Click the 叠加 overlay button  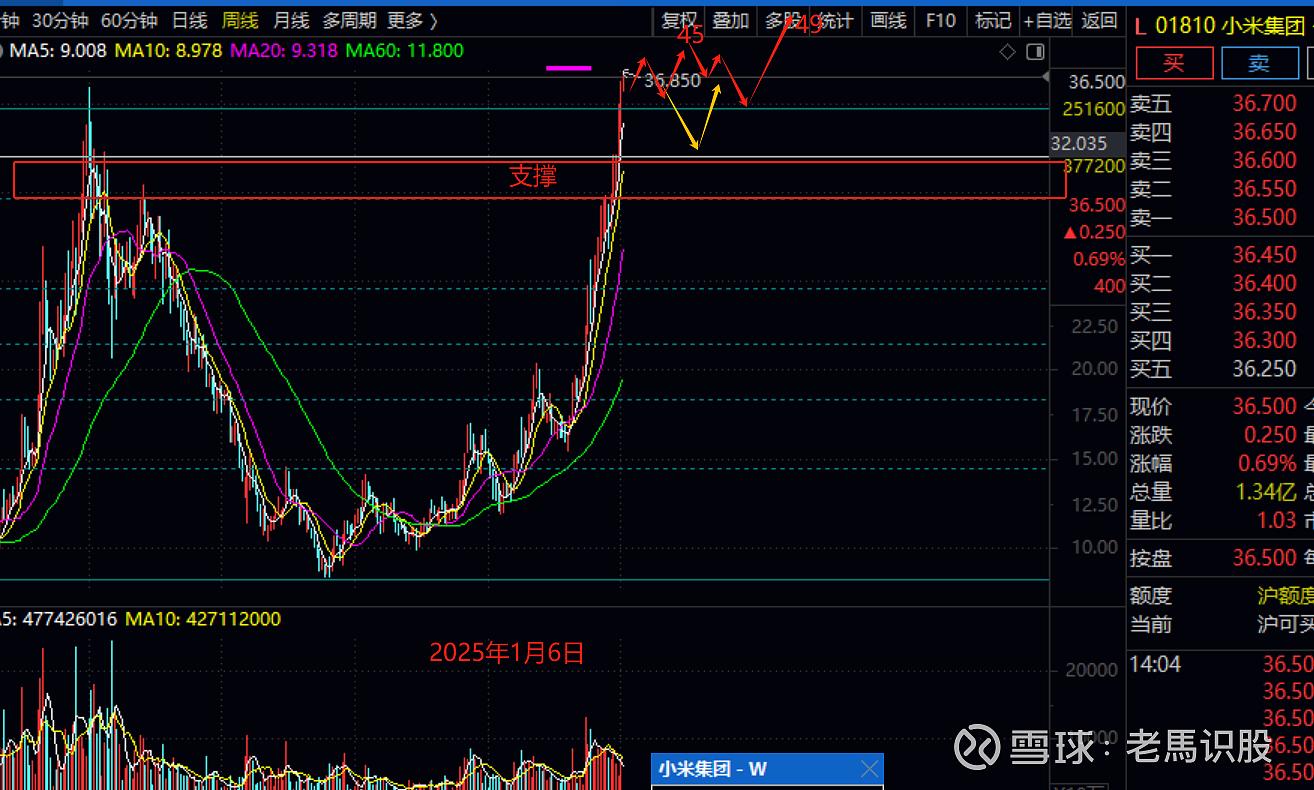[731, 20]
